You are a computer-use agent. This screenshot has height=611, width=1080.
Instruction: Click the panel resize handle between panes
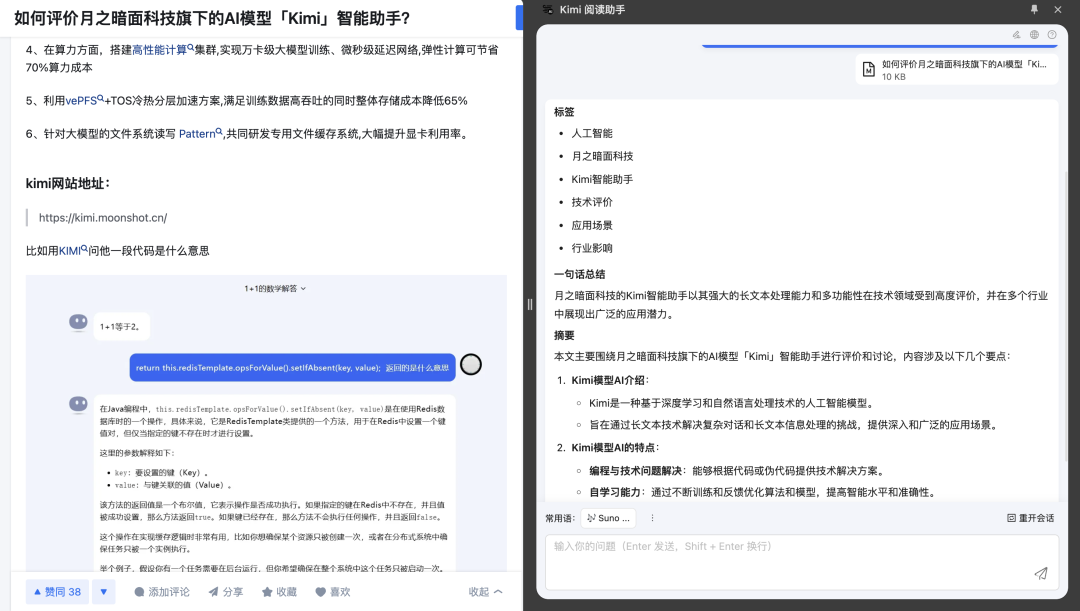point(530,304)
